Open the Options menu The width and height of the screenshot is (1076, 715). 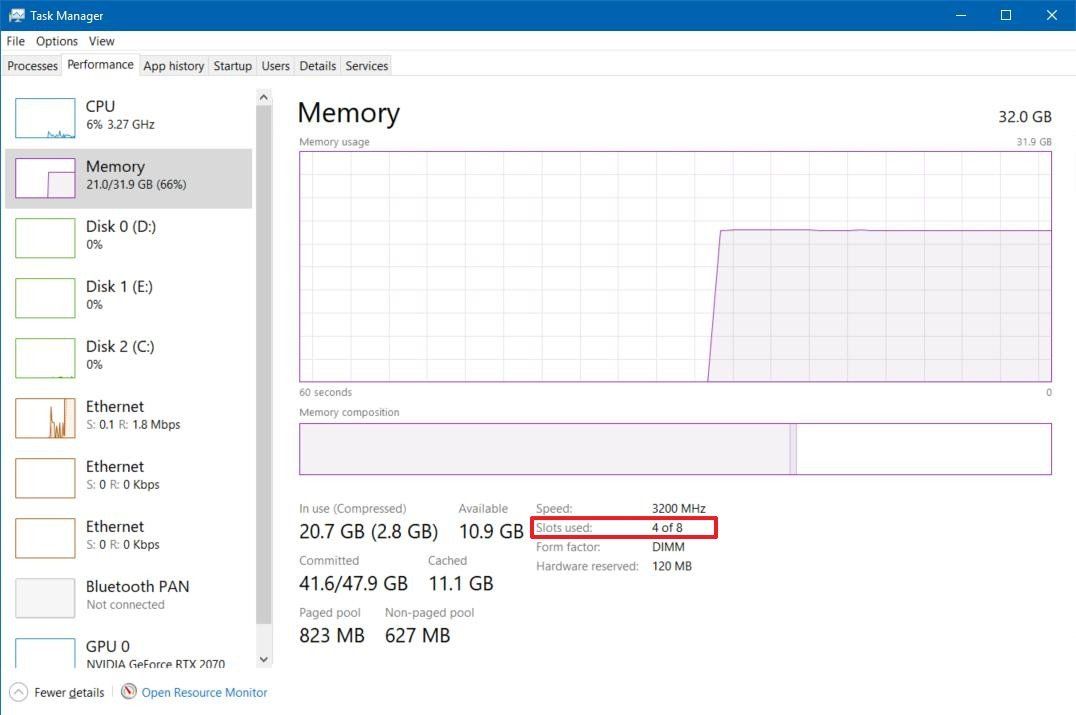(57, 41)
